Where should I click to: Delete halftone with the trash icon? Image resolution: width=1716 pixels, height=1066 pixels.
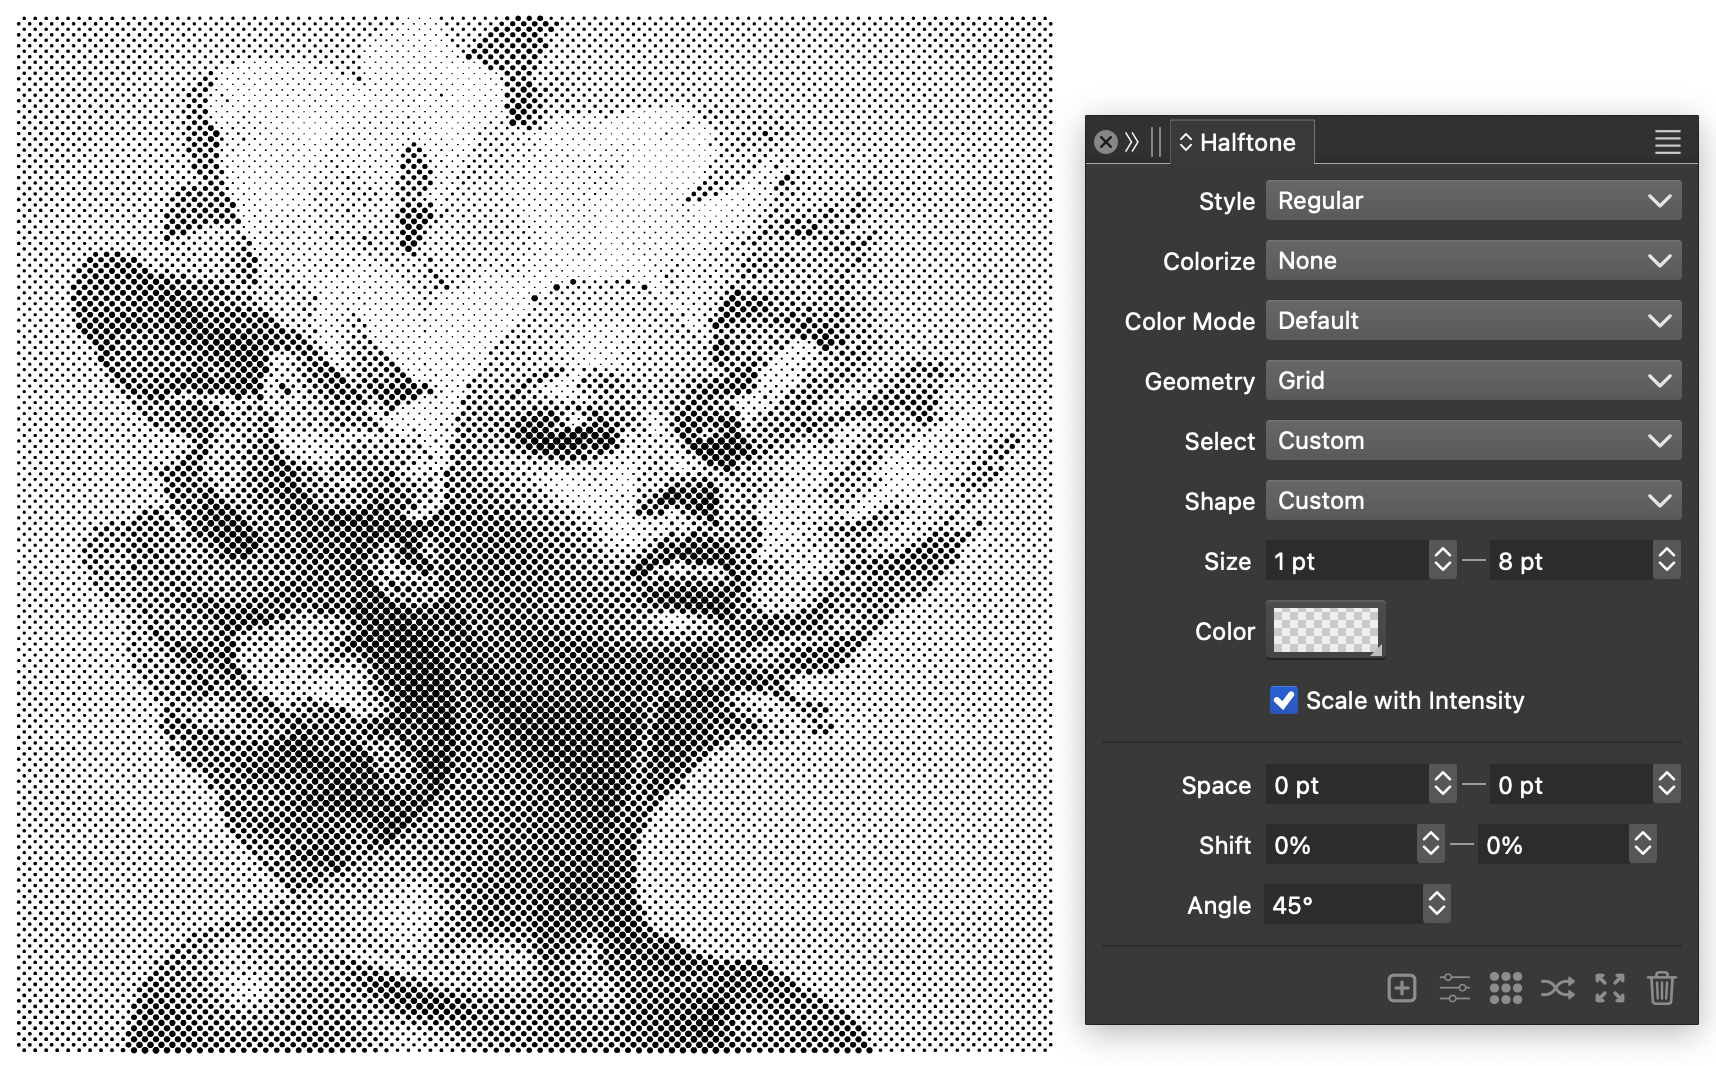[x=1661, y=988]
